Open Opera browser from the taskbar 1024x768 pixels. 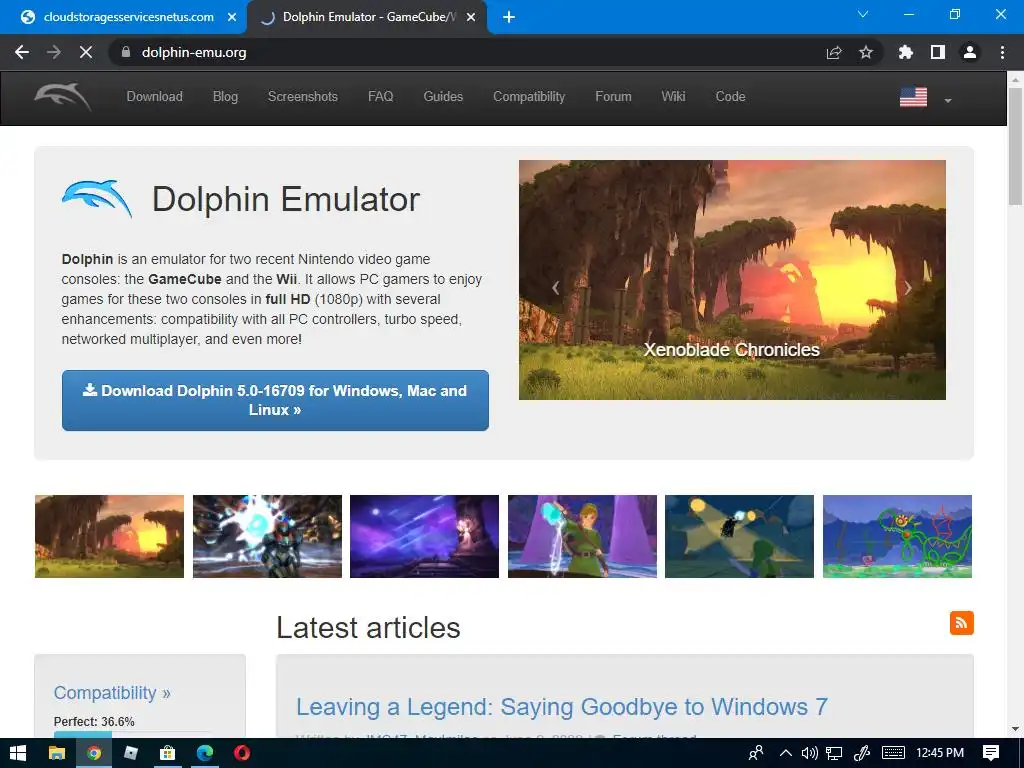[x=242, y=753]
